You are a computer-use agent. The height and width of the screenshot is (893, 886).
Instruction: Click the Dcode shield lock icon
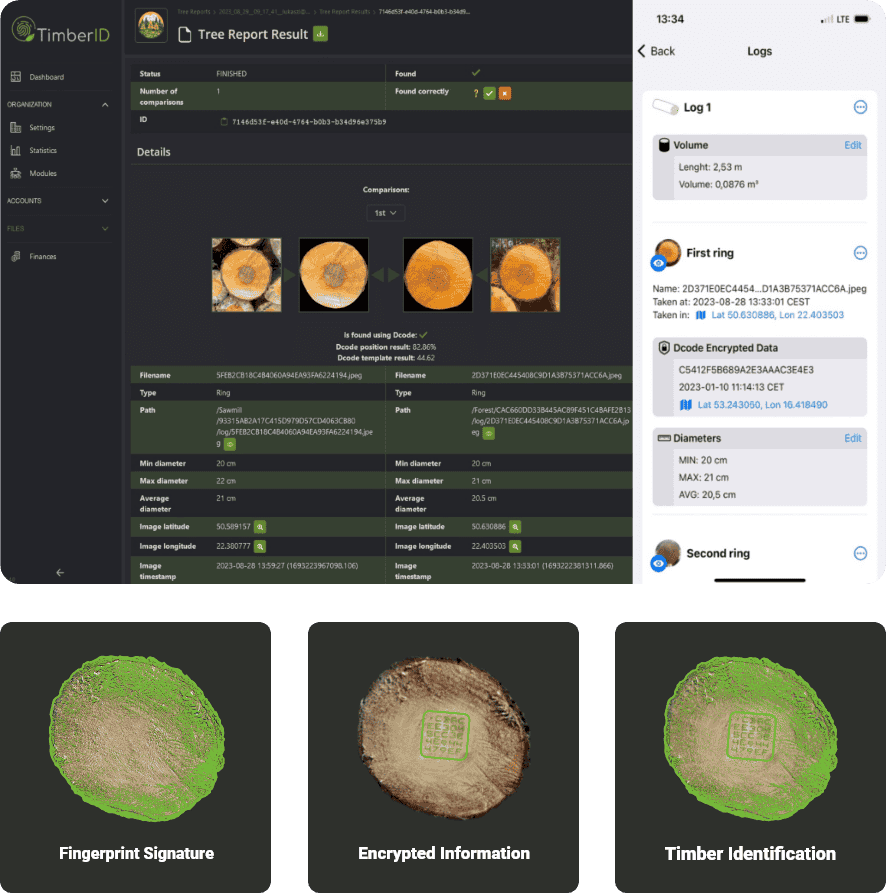tap(664, 347)
